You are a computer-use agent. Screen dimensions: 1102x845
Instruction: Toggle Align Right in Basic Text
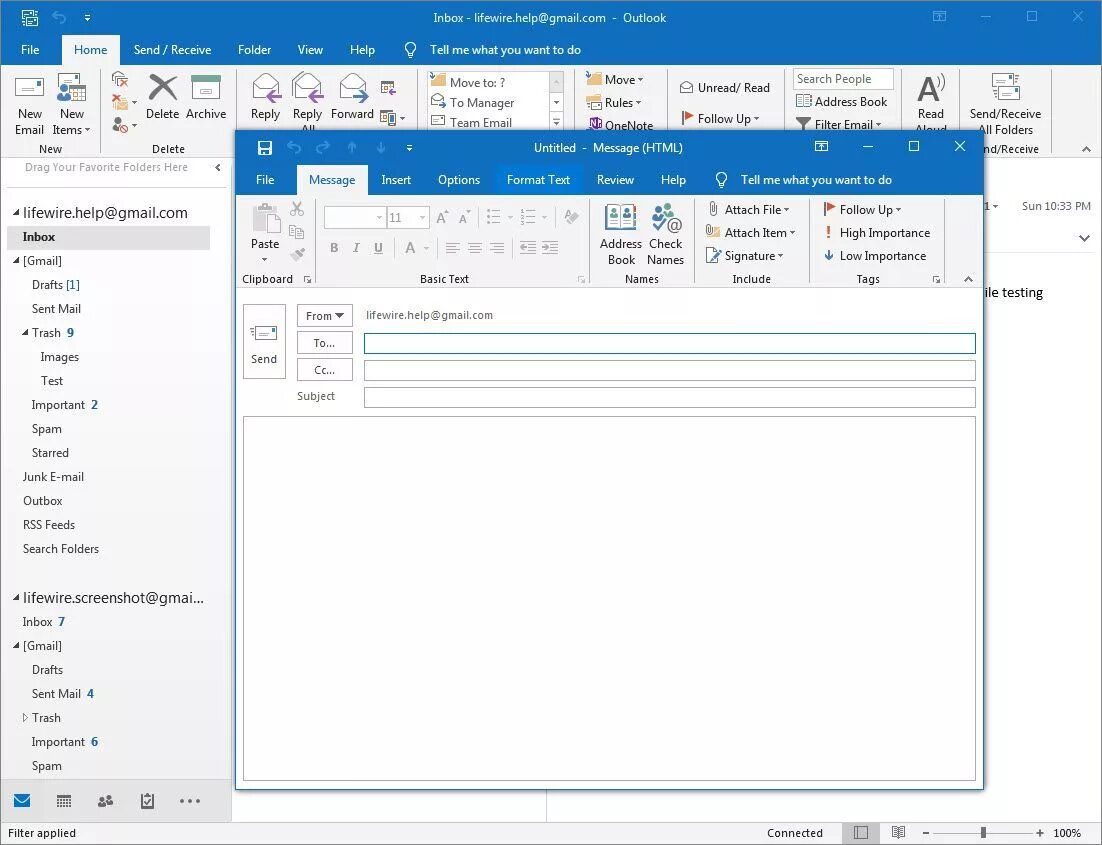pos(498,247)
